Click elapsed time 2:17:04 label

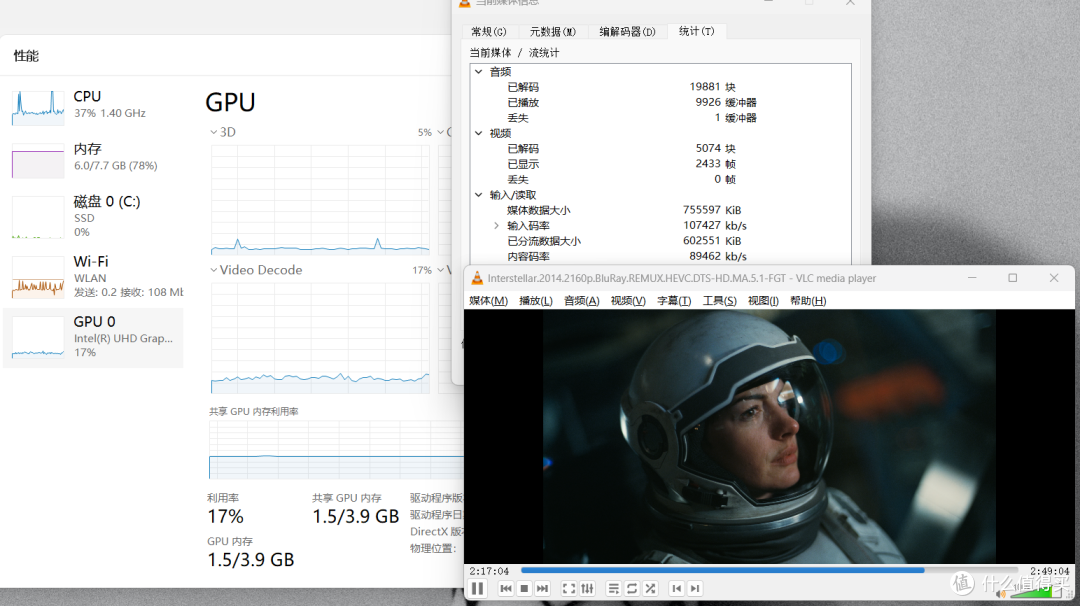point(489,571)
